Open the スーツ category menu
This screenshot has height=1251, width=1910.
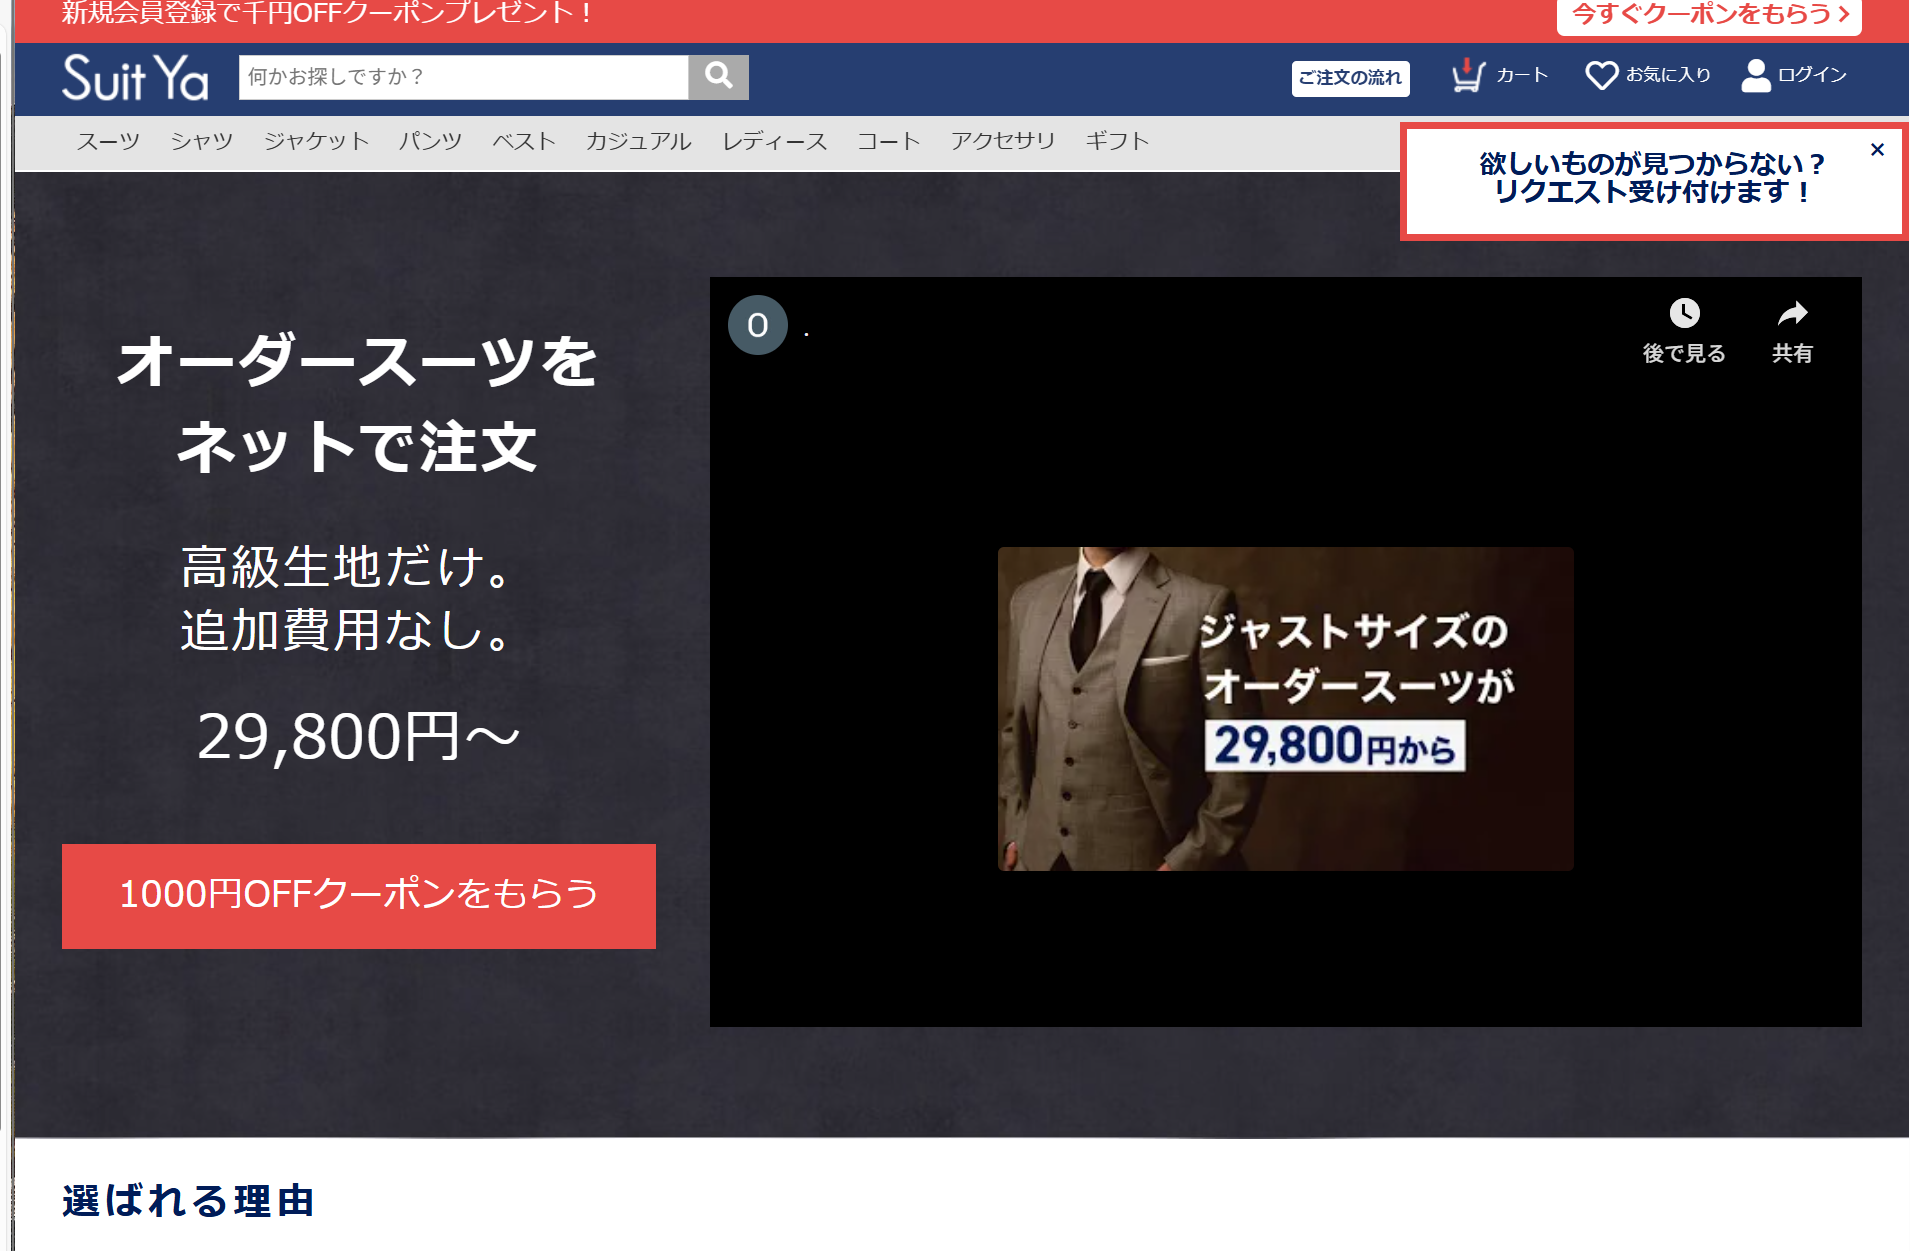coord(108,142)
